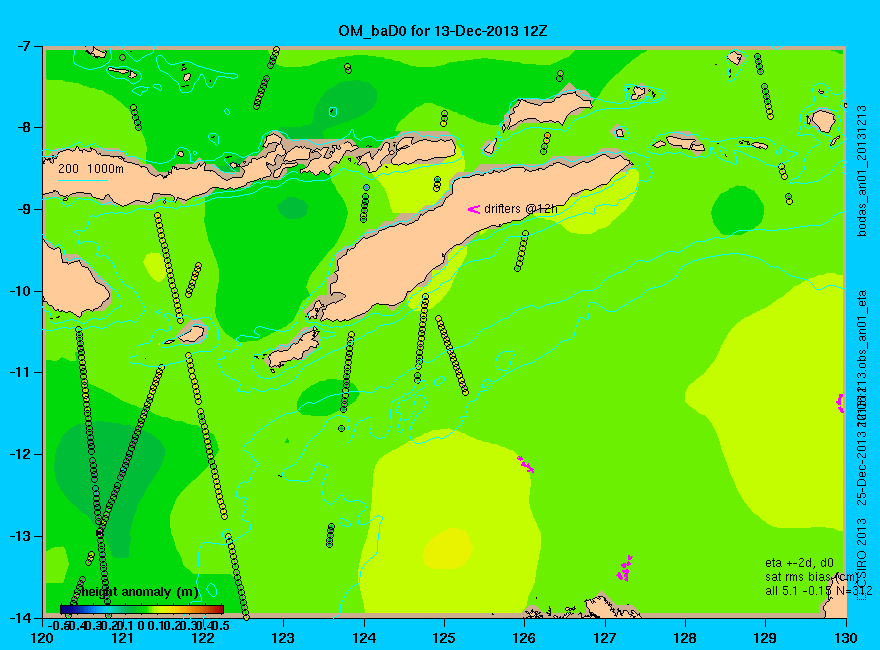The width and height of the screenshot is (880, 650).
Task: Click the 'all 5.1 -0.15 N=312' statistics line
Action: [x=818, y=591]
